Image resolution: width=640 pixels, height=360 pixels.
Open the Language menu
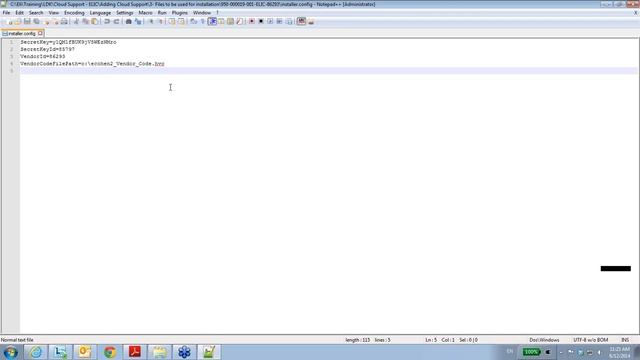coord(100,13)
